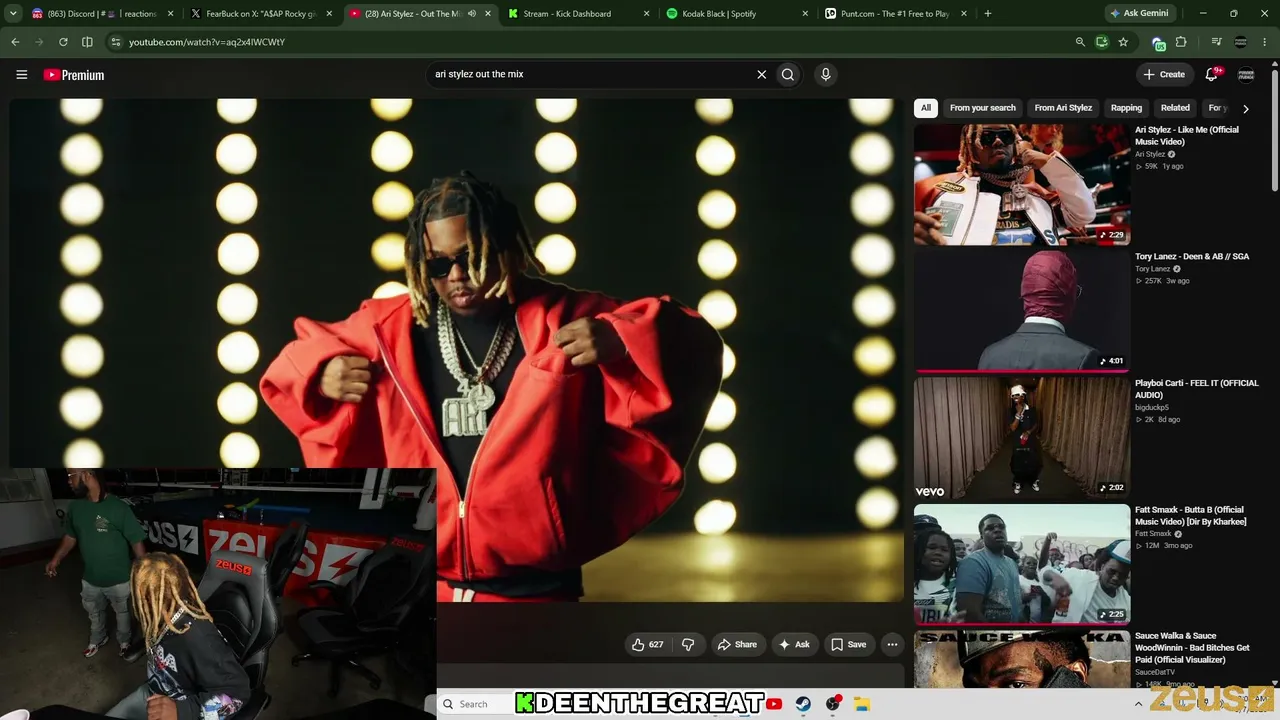The image size is (1280, 720).
Task: Open the YouTube guide hamburger menu
Action: point(21,74)
